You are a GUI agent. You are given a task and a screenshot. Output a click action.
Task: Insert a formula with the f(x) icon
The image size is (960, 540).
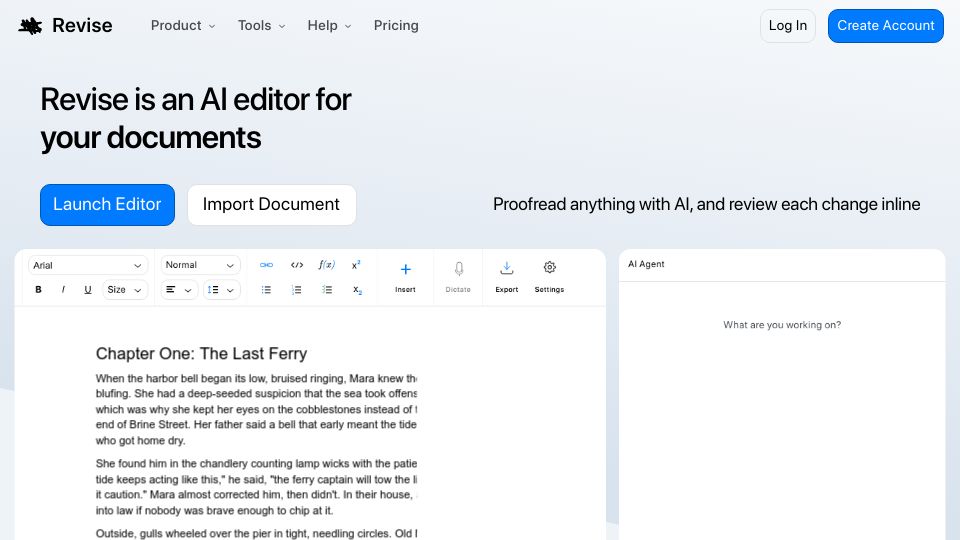pyautogui.click(x=327, y=265)
